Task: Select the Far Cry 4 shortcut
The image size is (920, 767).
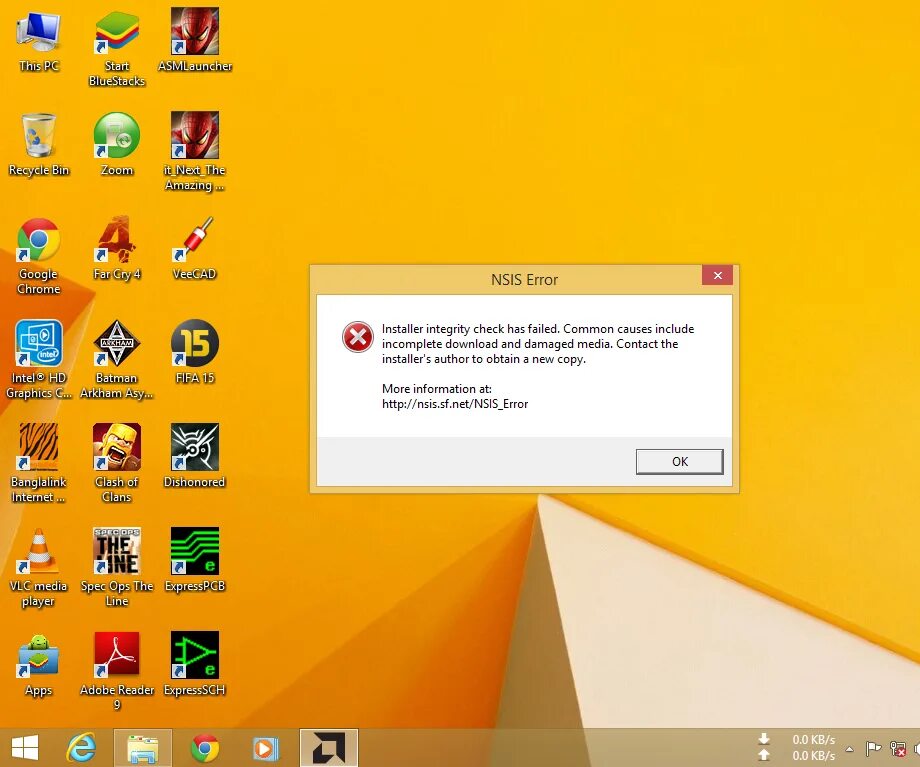Action: click(x=117, y=249)
